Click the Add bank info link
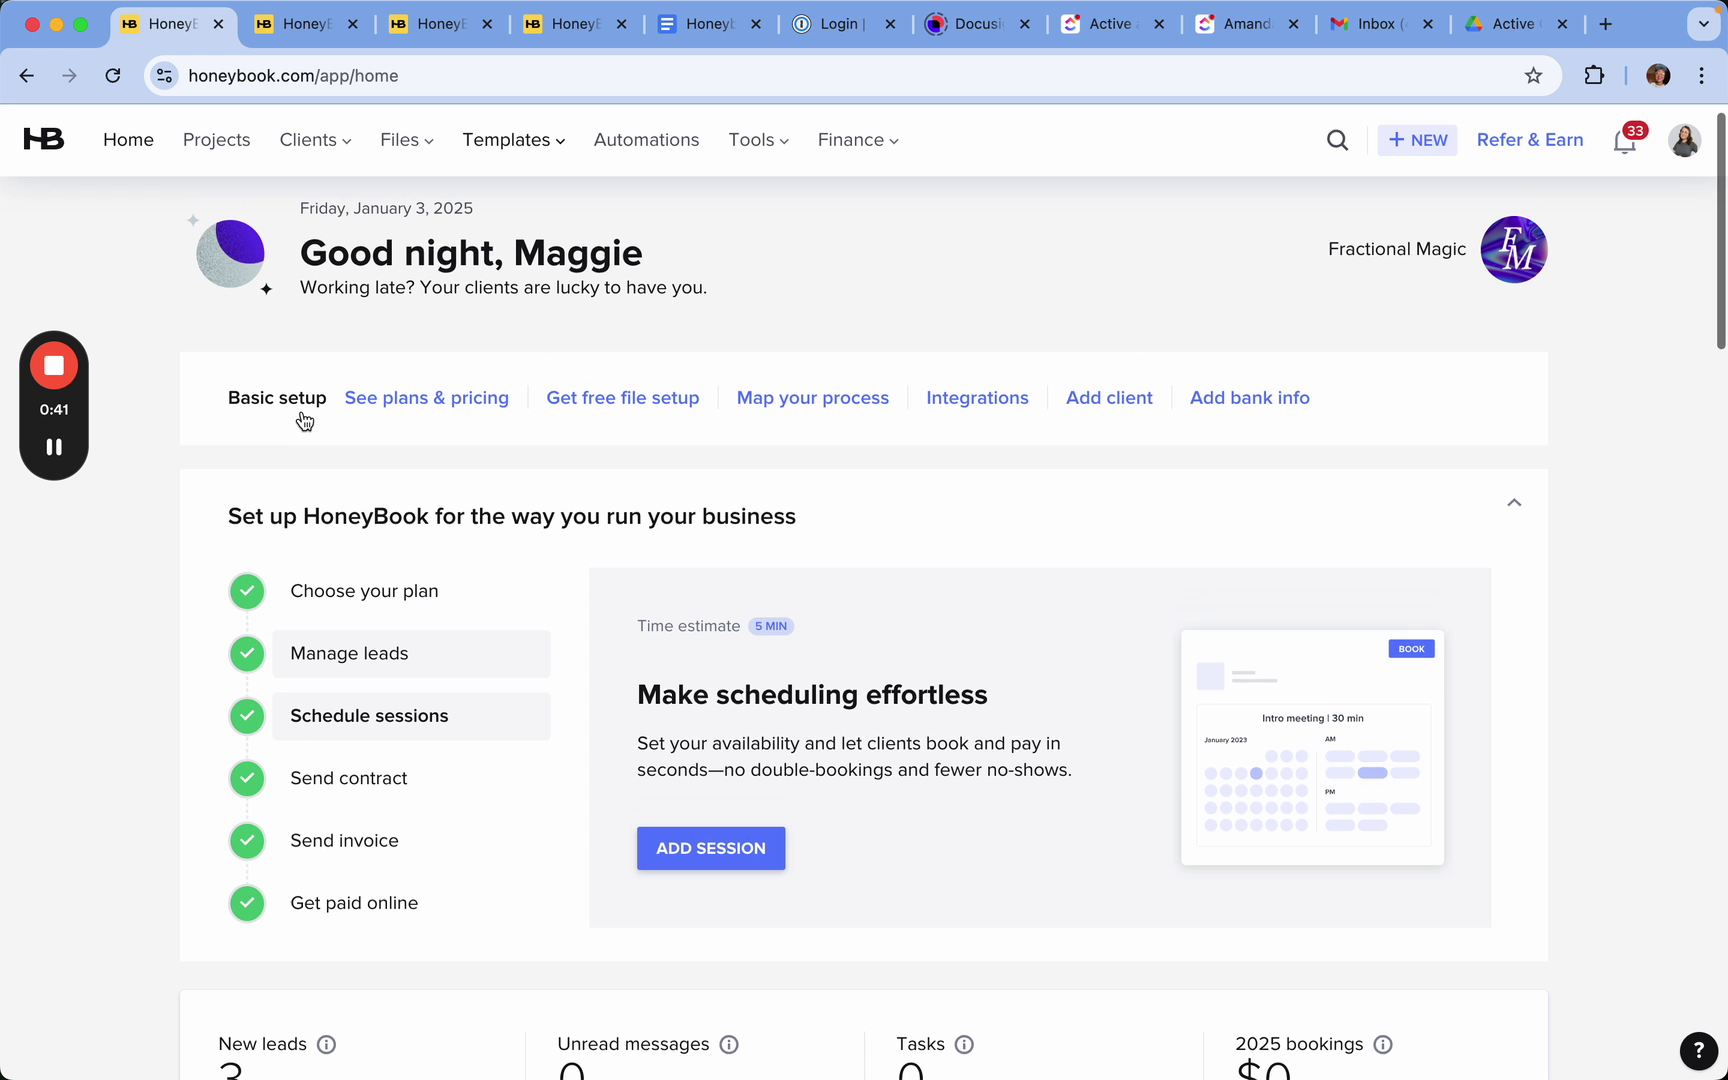The width and height of the screenshot is (1728, 1080). pyautogui.click(x=1250, y=398)
